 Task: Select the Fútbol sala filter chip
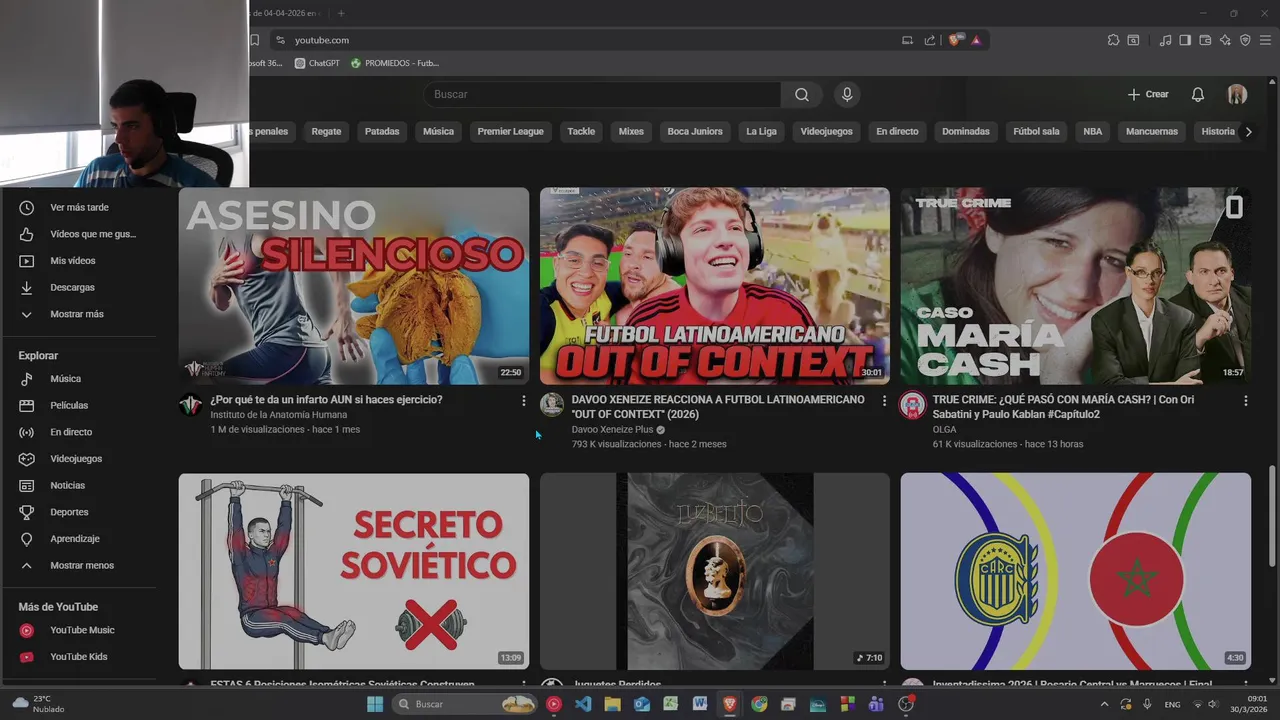pos(1036,131)
